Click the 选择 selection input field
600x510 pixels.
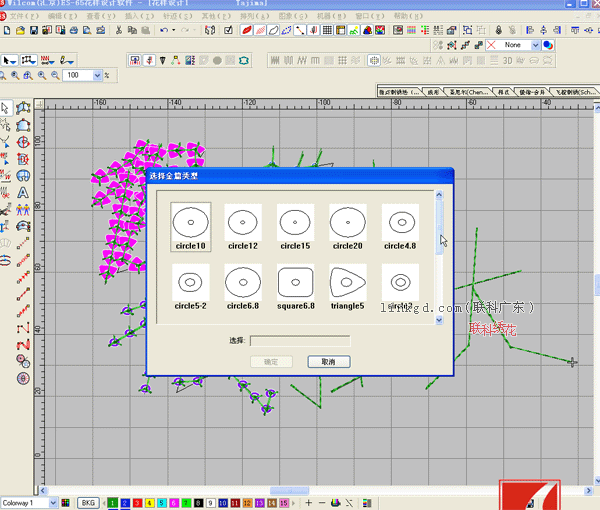tap(299, 341)
